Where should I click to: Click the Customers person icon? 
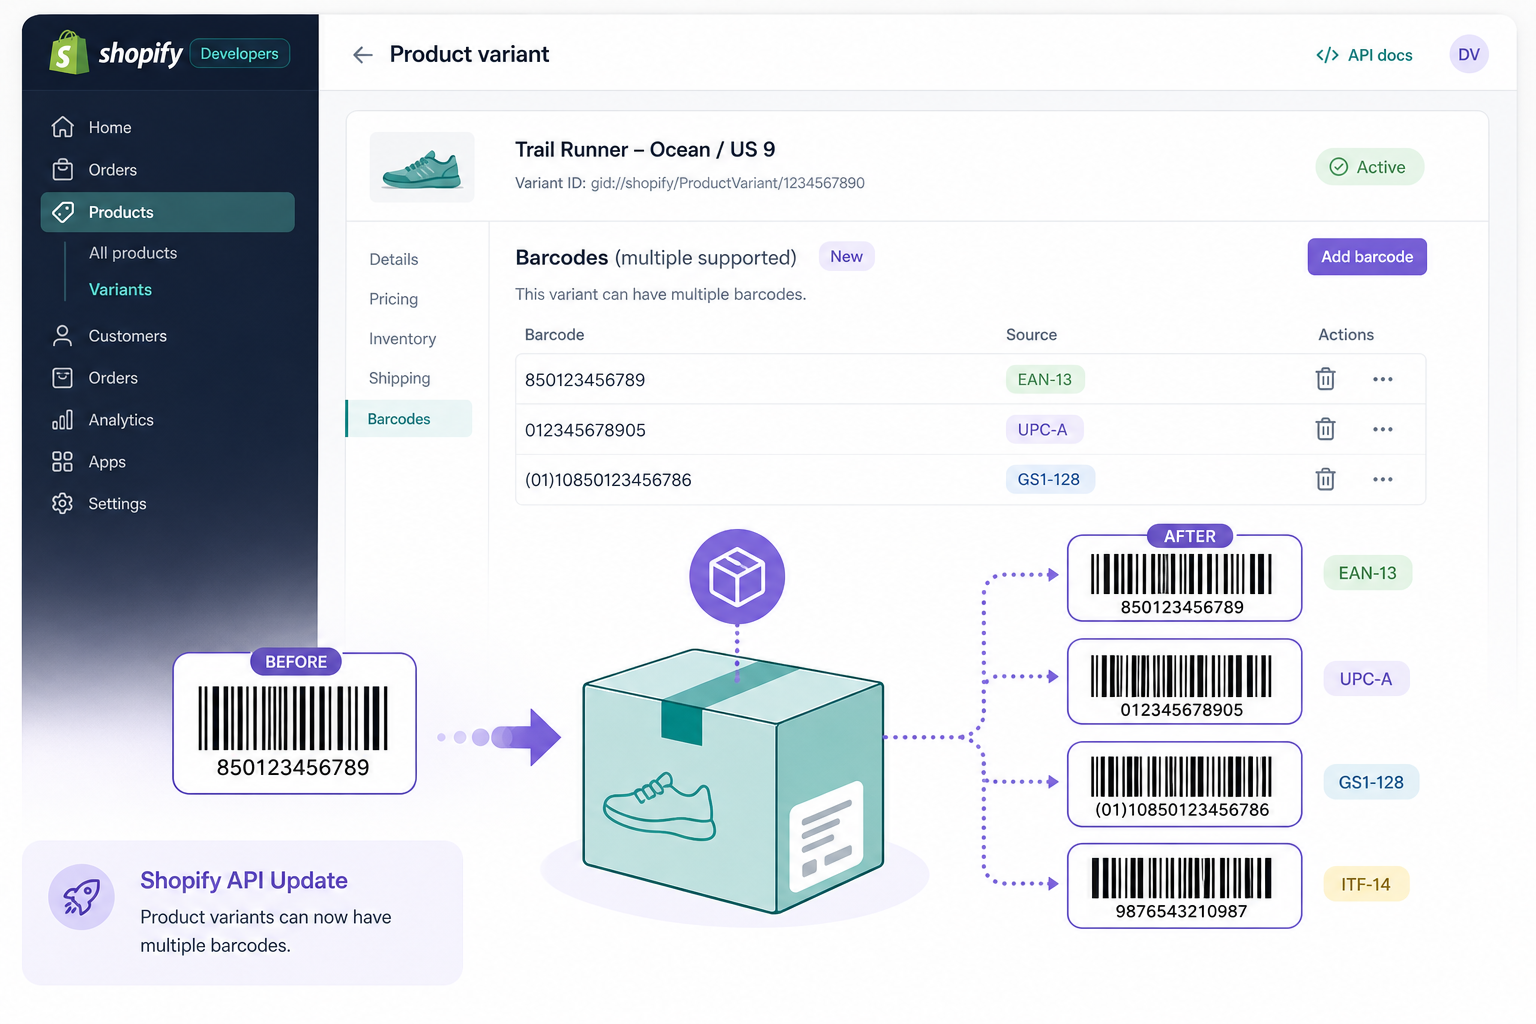click(x=63, y=336)
